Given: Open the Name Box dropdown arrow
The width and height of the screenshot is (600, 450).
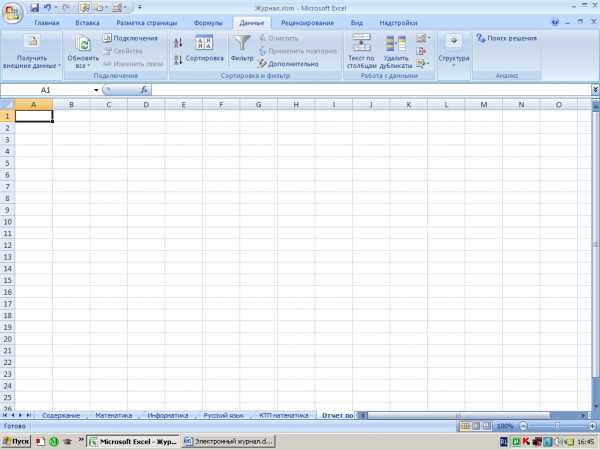Looking at the screenshot, I should pyautogui.click(x=96, y=90).
